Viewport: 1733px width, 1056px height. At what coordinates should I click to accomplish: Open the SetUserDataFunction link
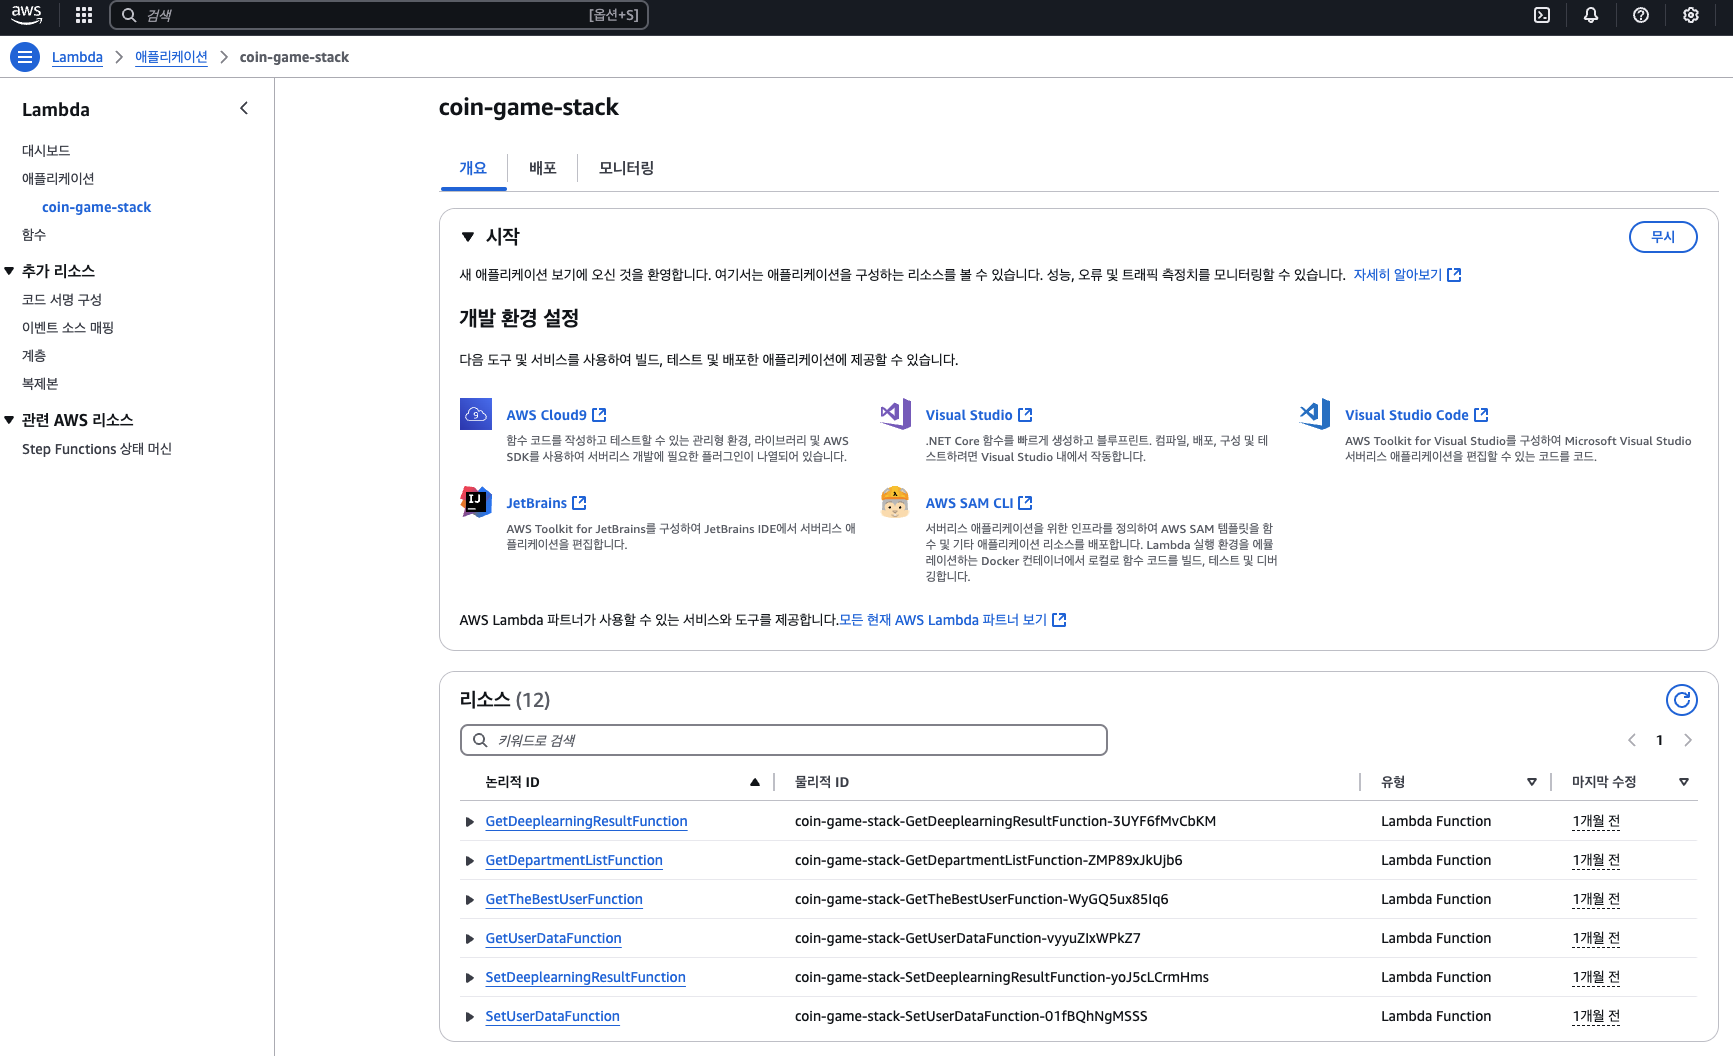pos(552,1016)
